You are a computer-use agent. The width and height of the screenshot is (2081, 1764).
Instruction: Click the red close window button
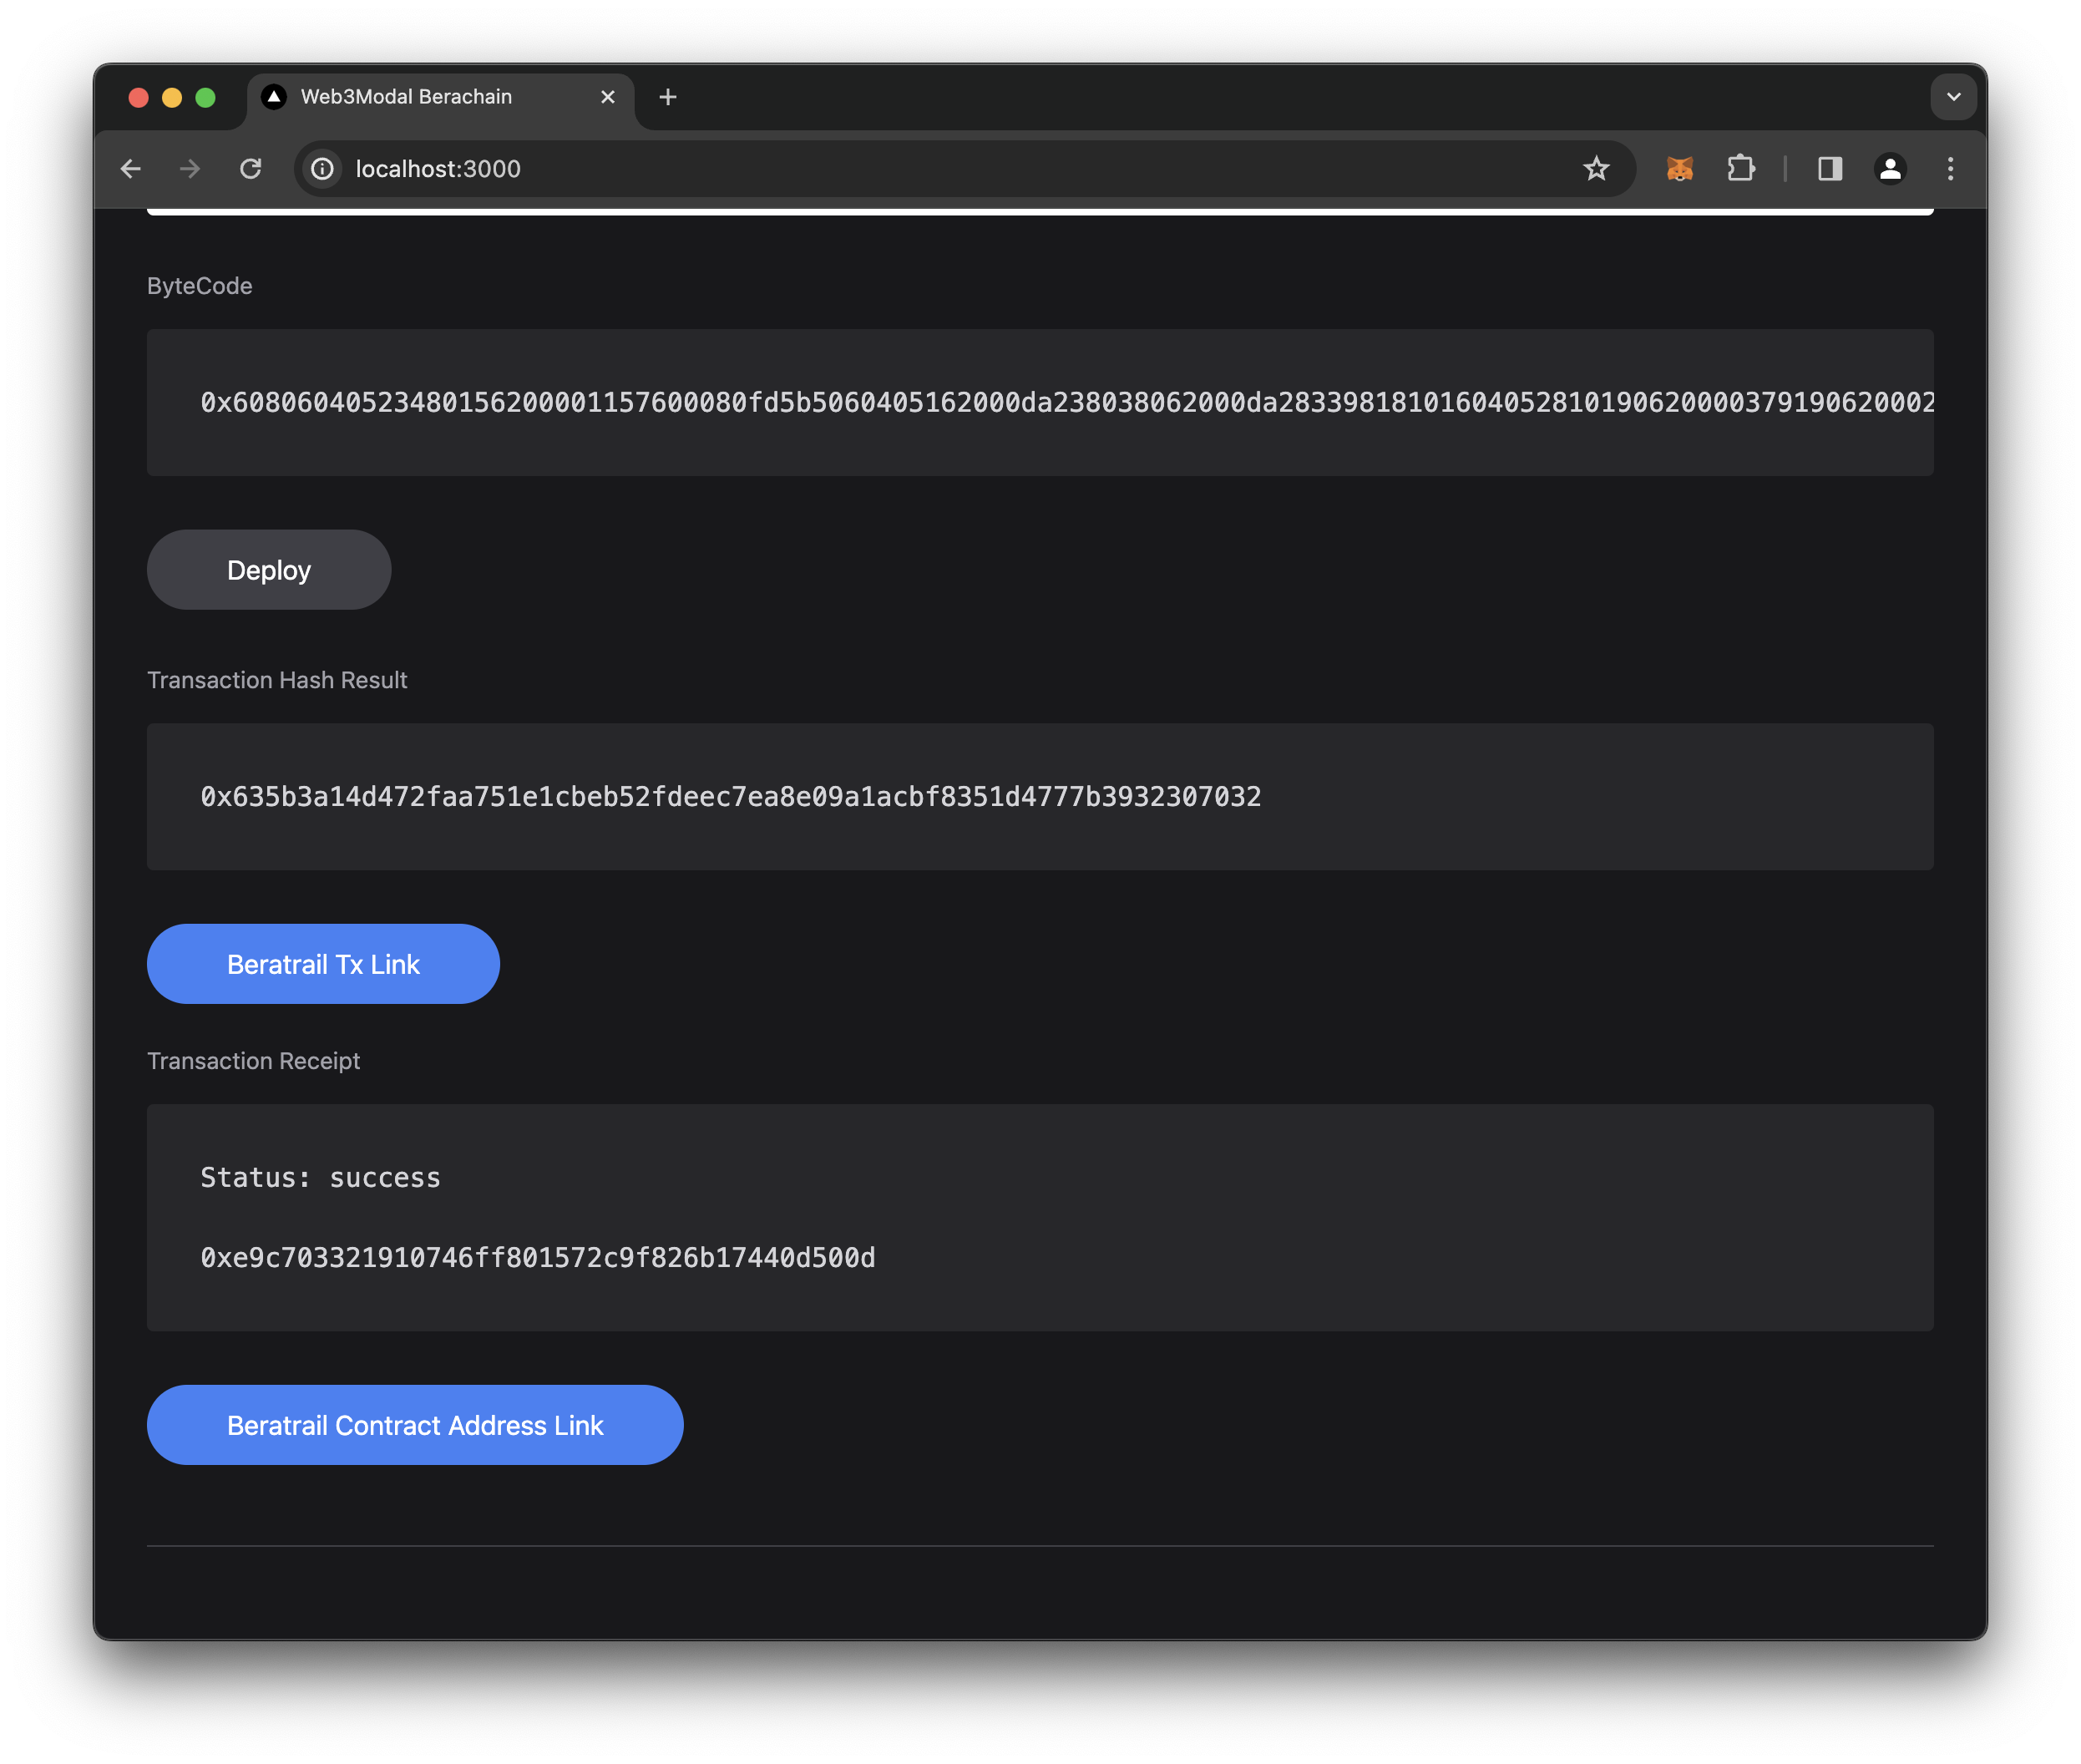pos(139,97)
